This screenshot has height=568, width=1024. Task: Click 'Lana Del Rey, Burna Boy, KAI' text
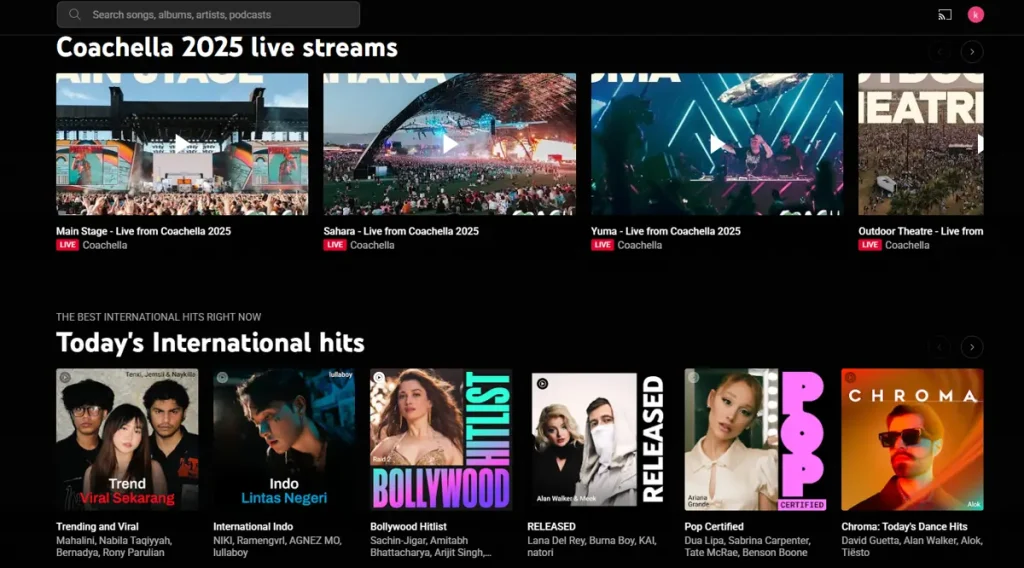click(592, 541)
